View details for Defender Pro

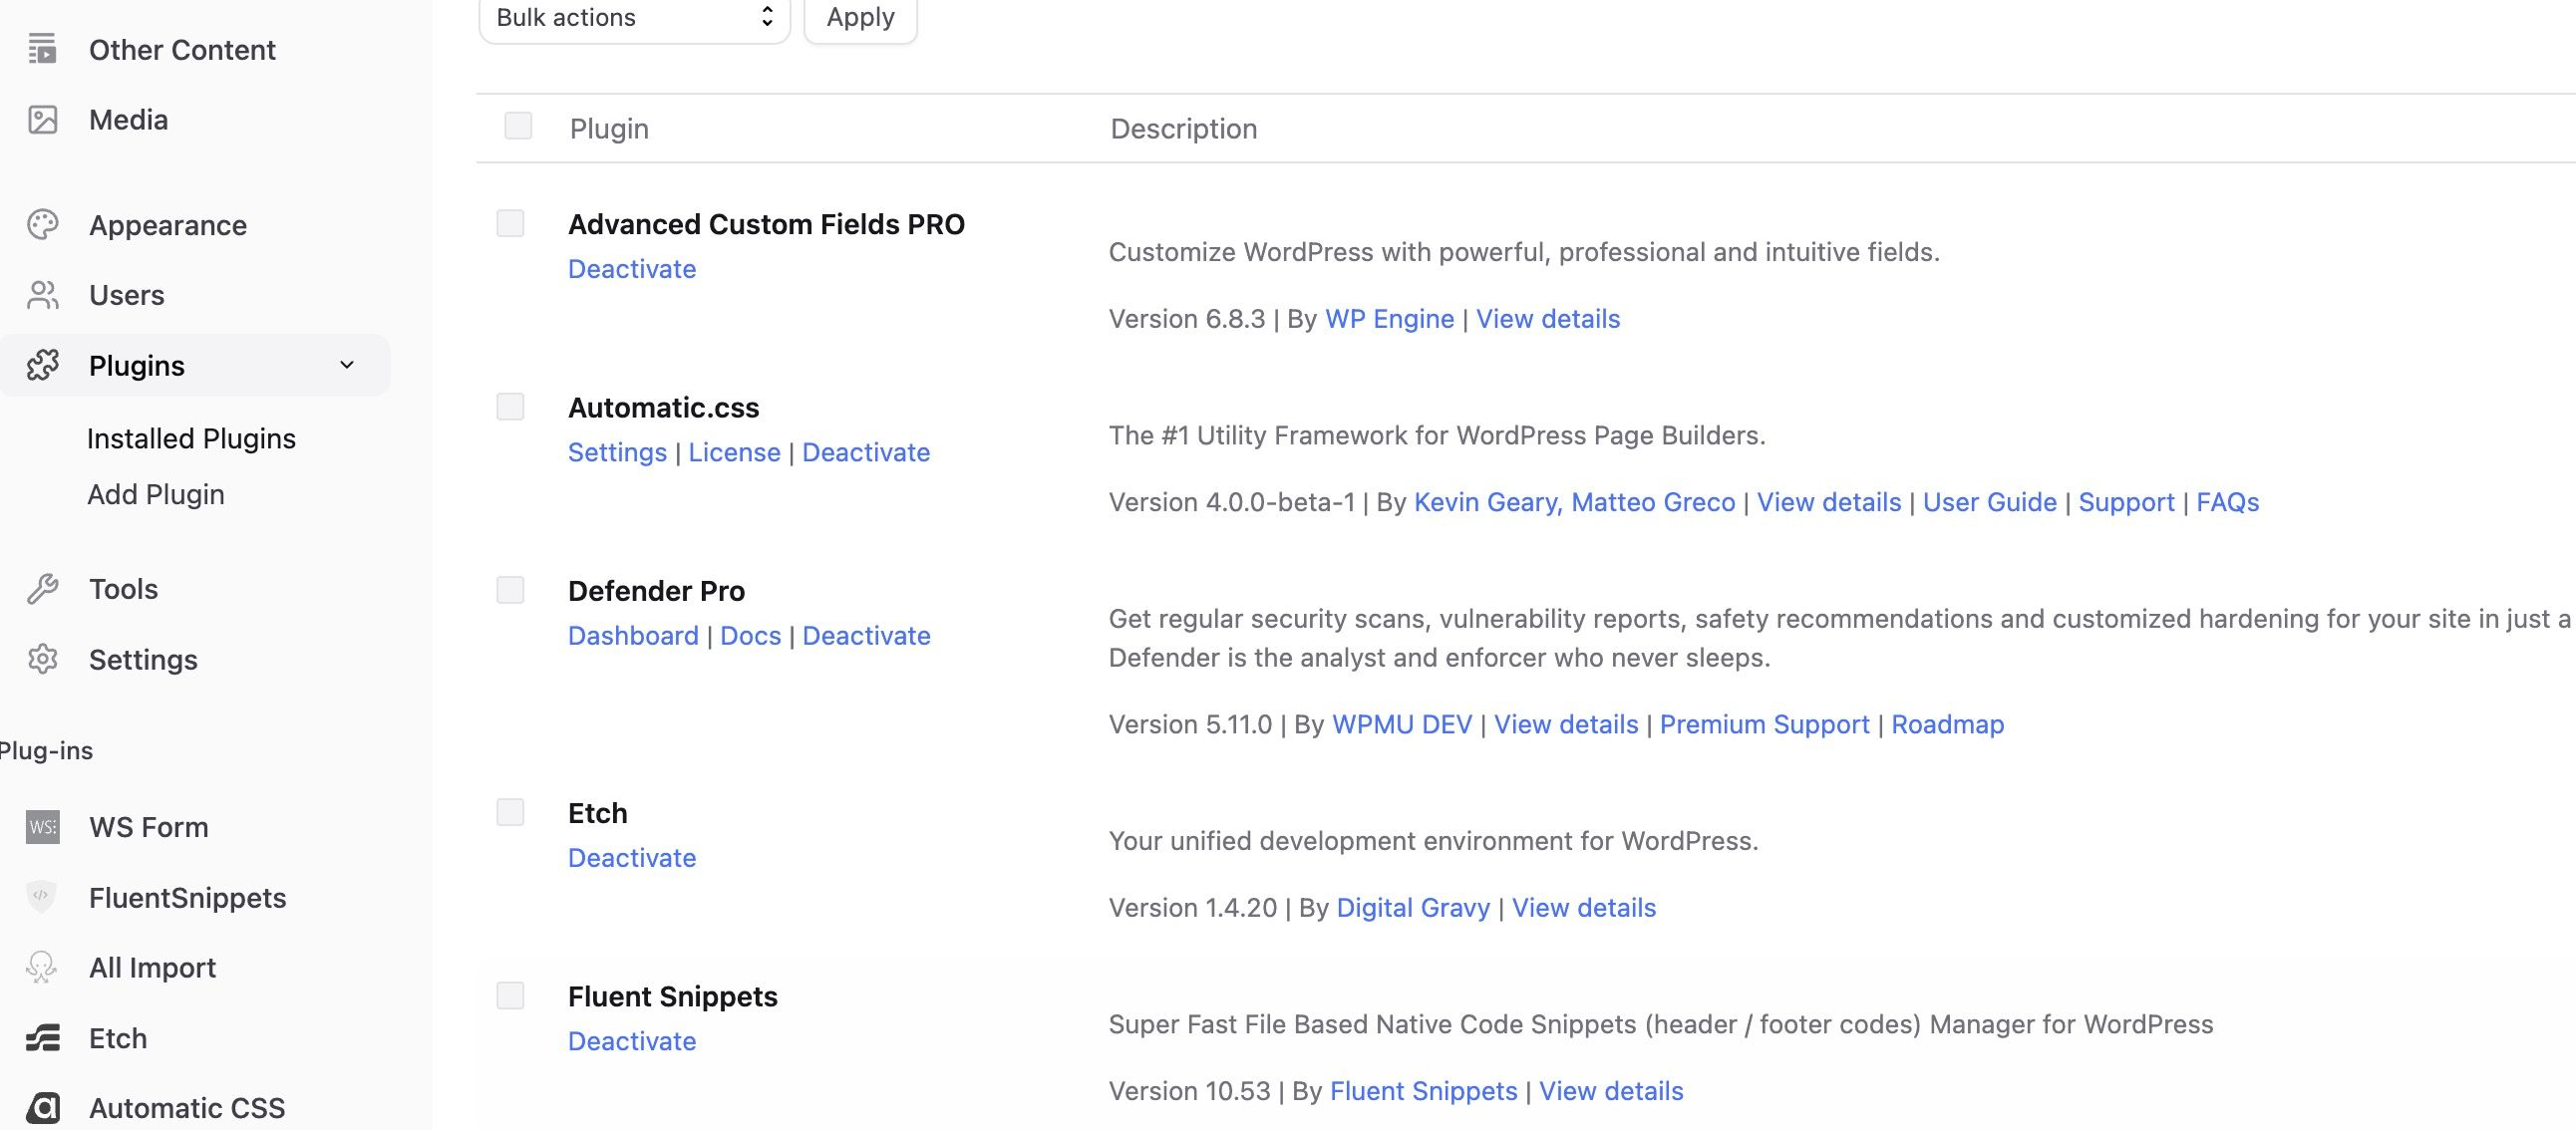(1566, 724)
